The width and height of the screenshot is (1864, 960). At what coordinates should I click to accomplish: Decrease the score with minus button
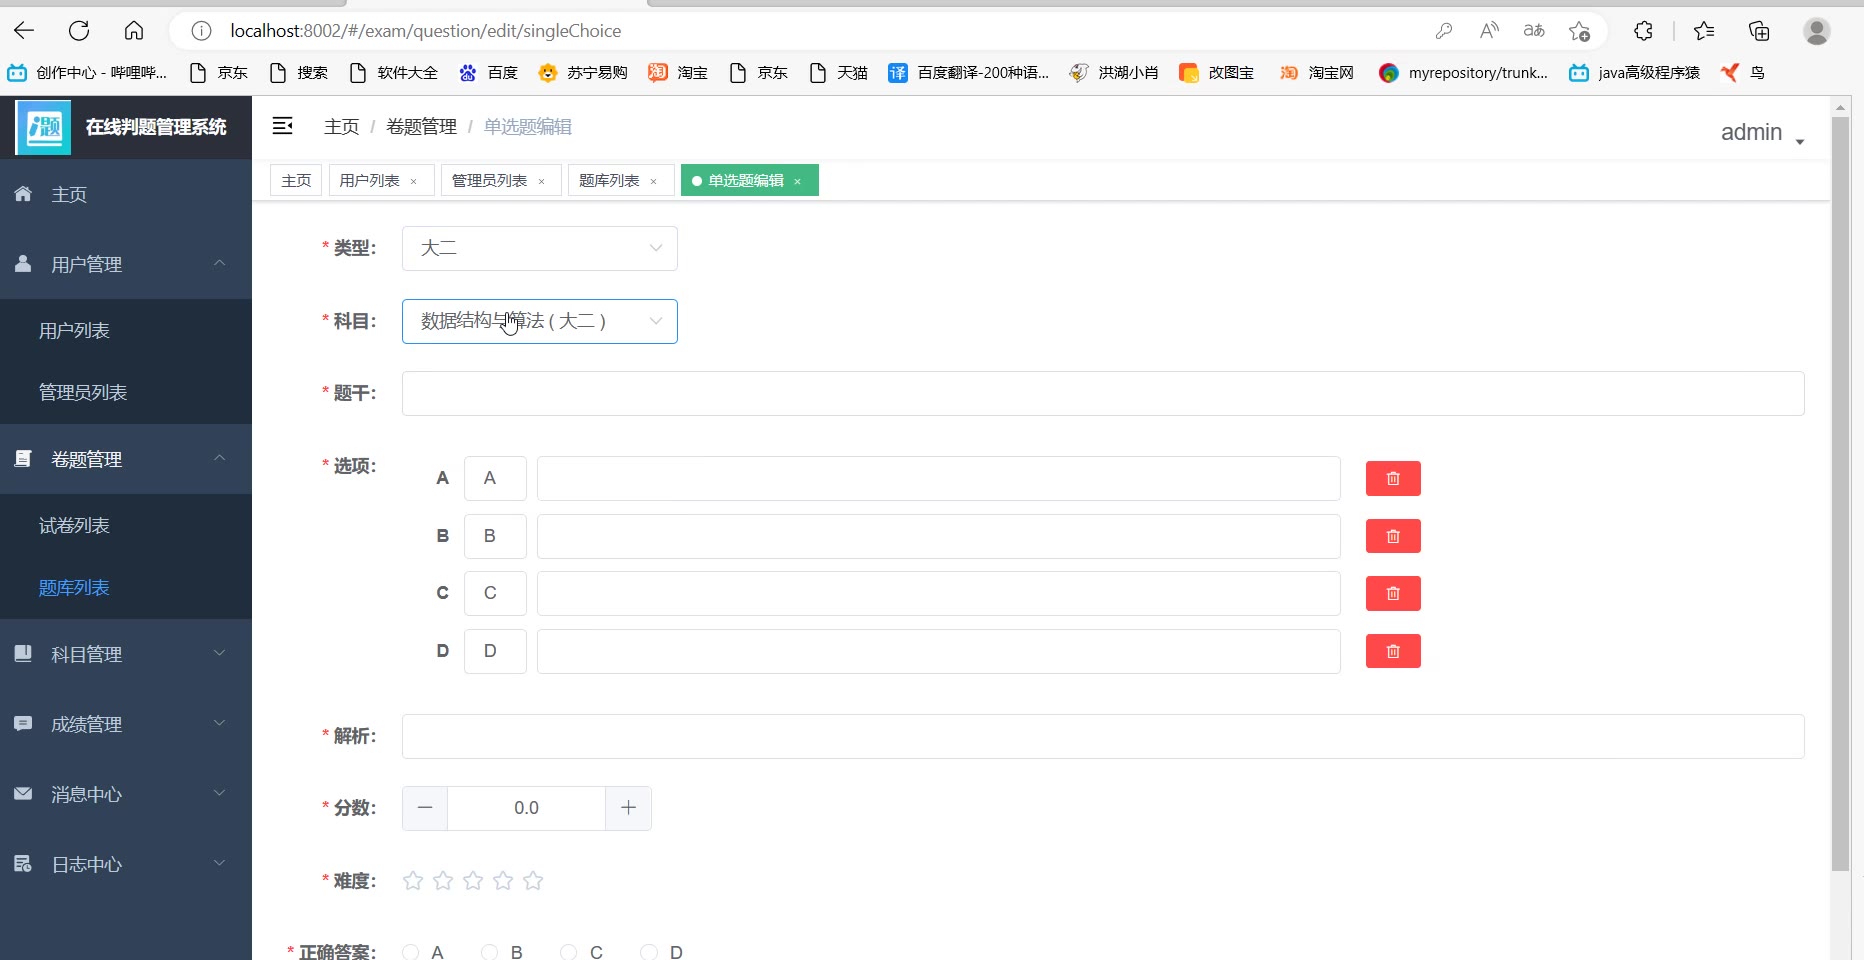[425, 808]
